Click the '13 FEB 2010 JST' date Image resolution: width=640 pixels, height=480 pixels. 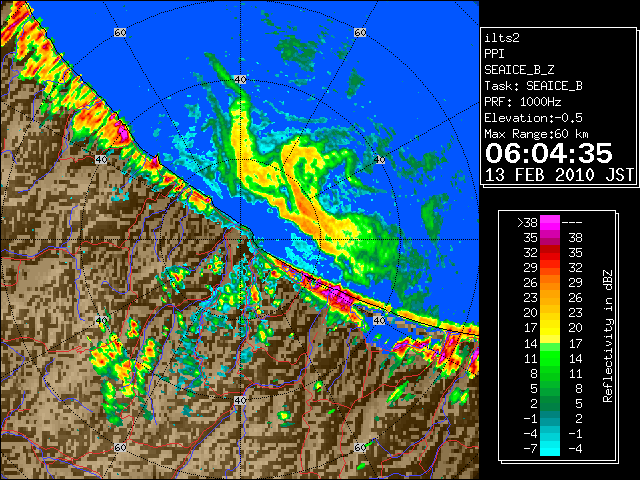[559, 175]
